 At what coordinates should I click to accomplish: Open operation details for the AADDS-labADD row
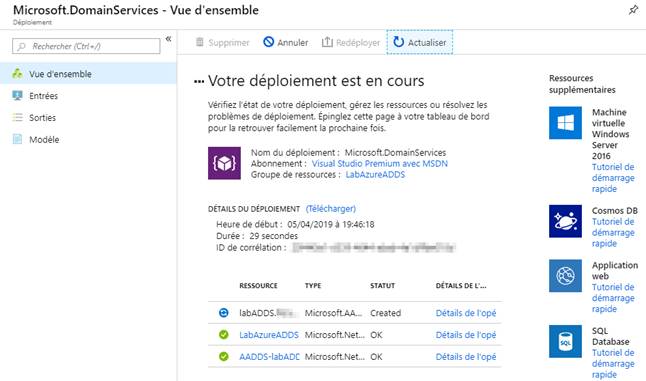point(466,357)
